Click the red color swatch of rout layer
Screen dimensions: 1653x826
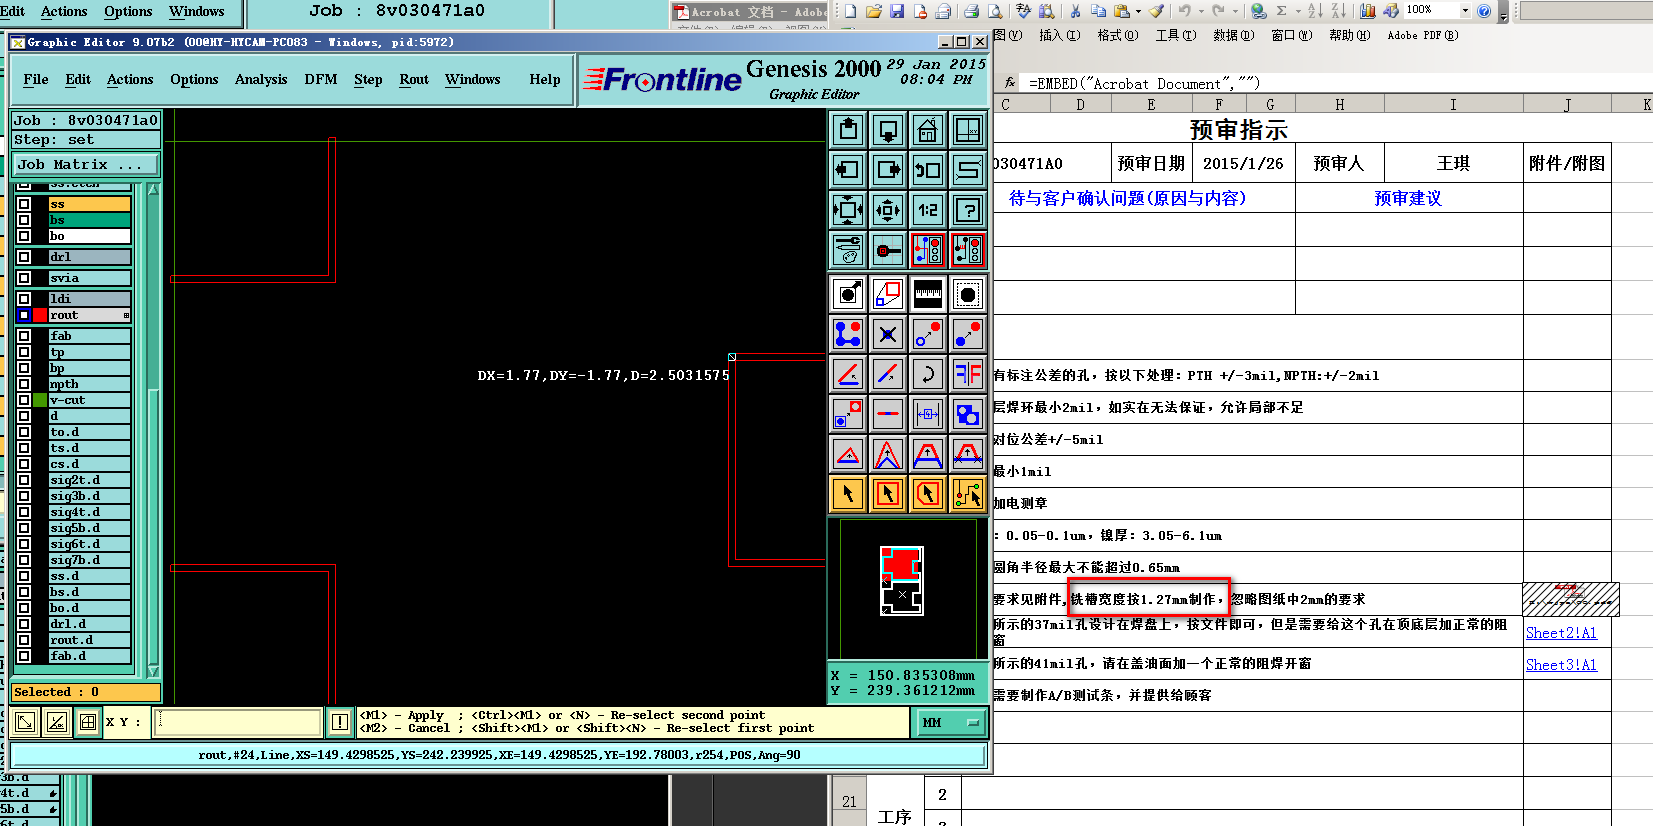pos(40,315)
